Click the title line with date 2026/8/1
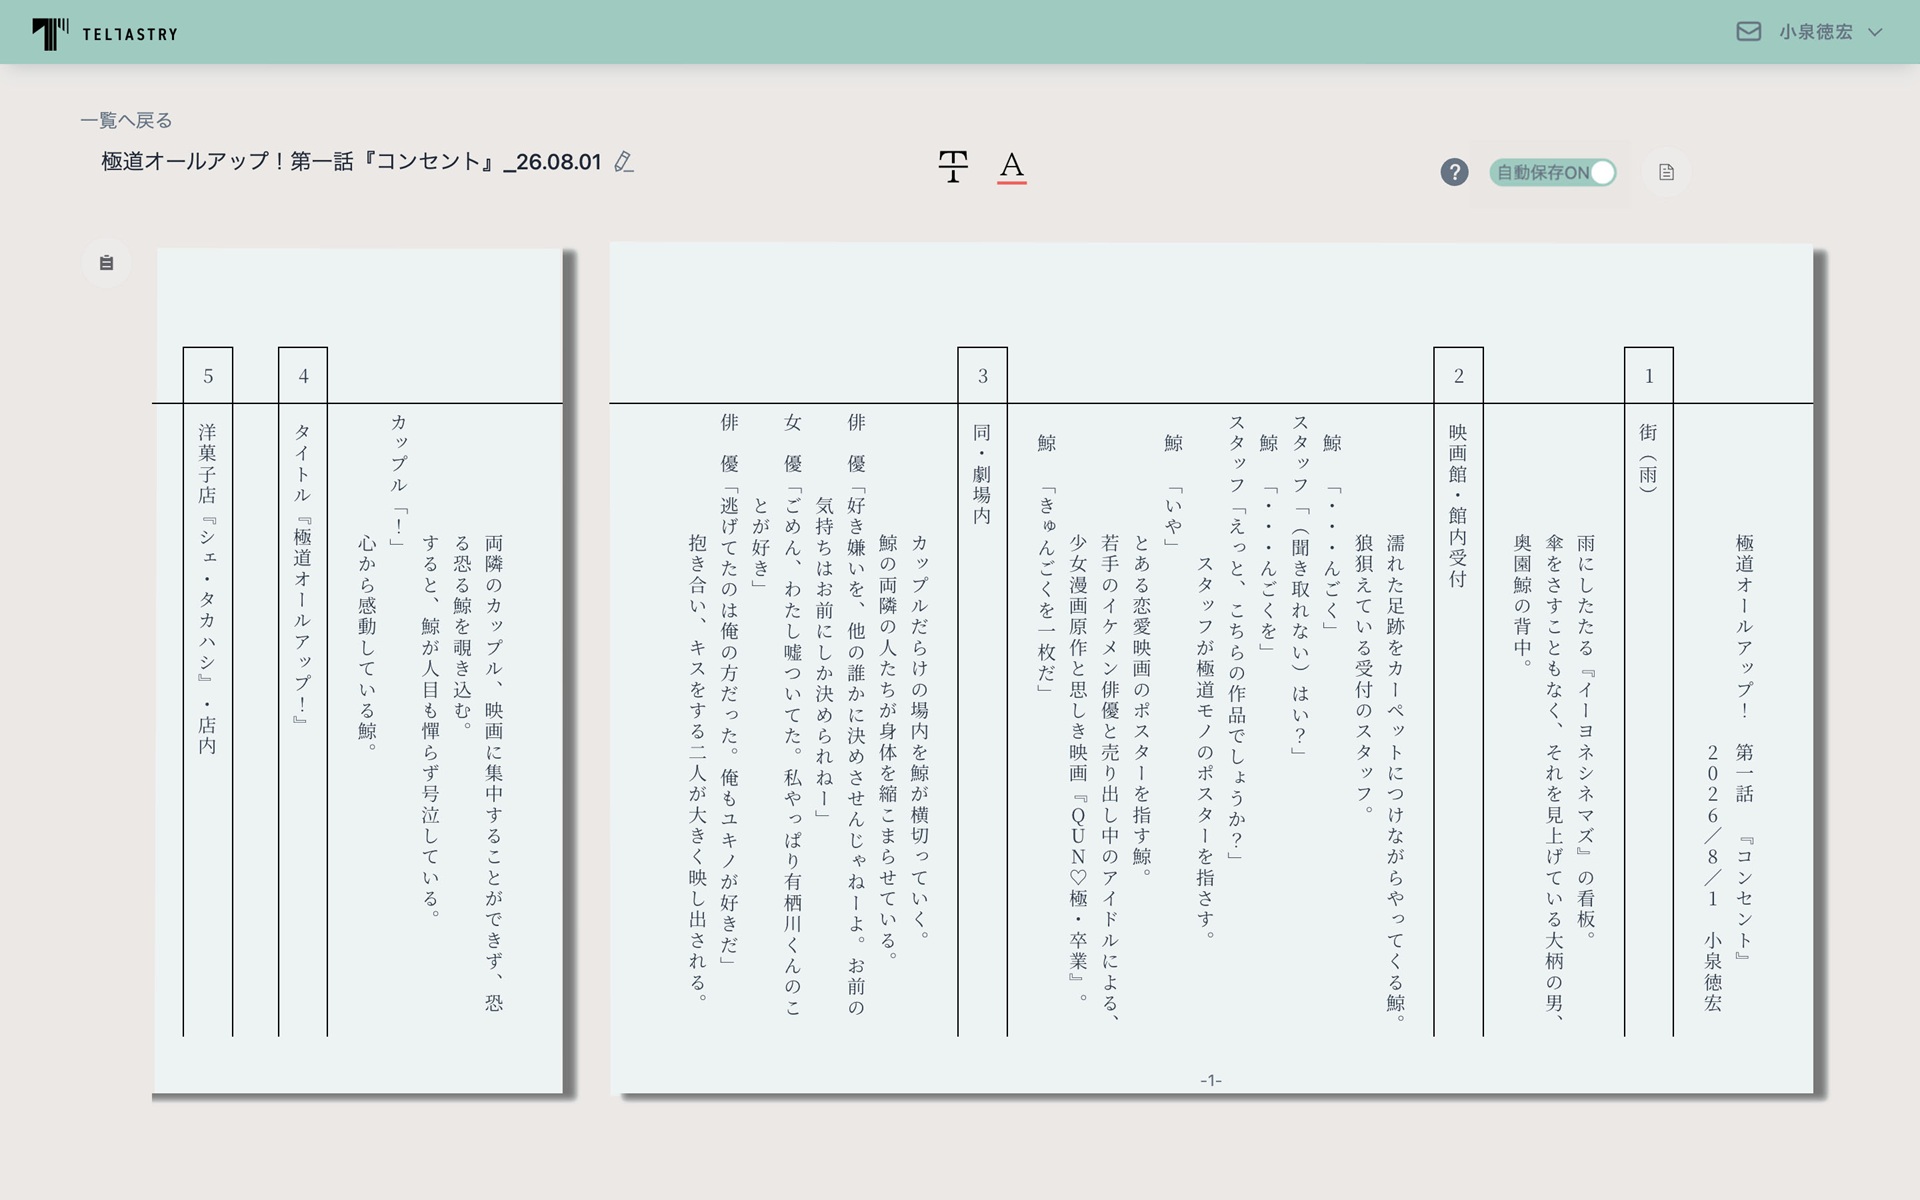 click(x=1713, y=876)
